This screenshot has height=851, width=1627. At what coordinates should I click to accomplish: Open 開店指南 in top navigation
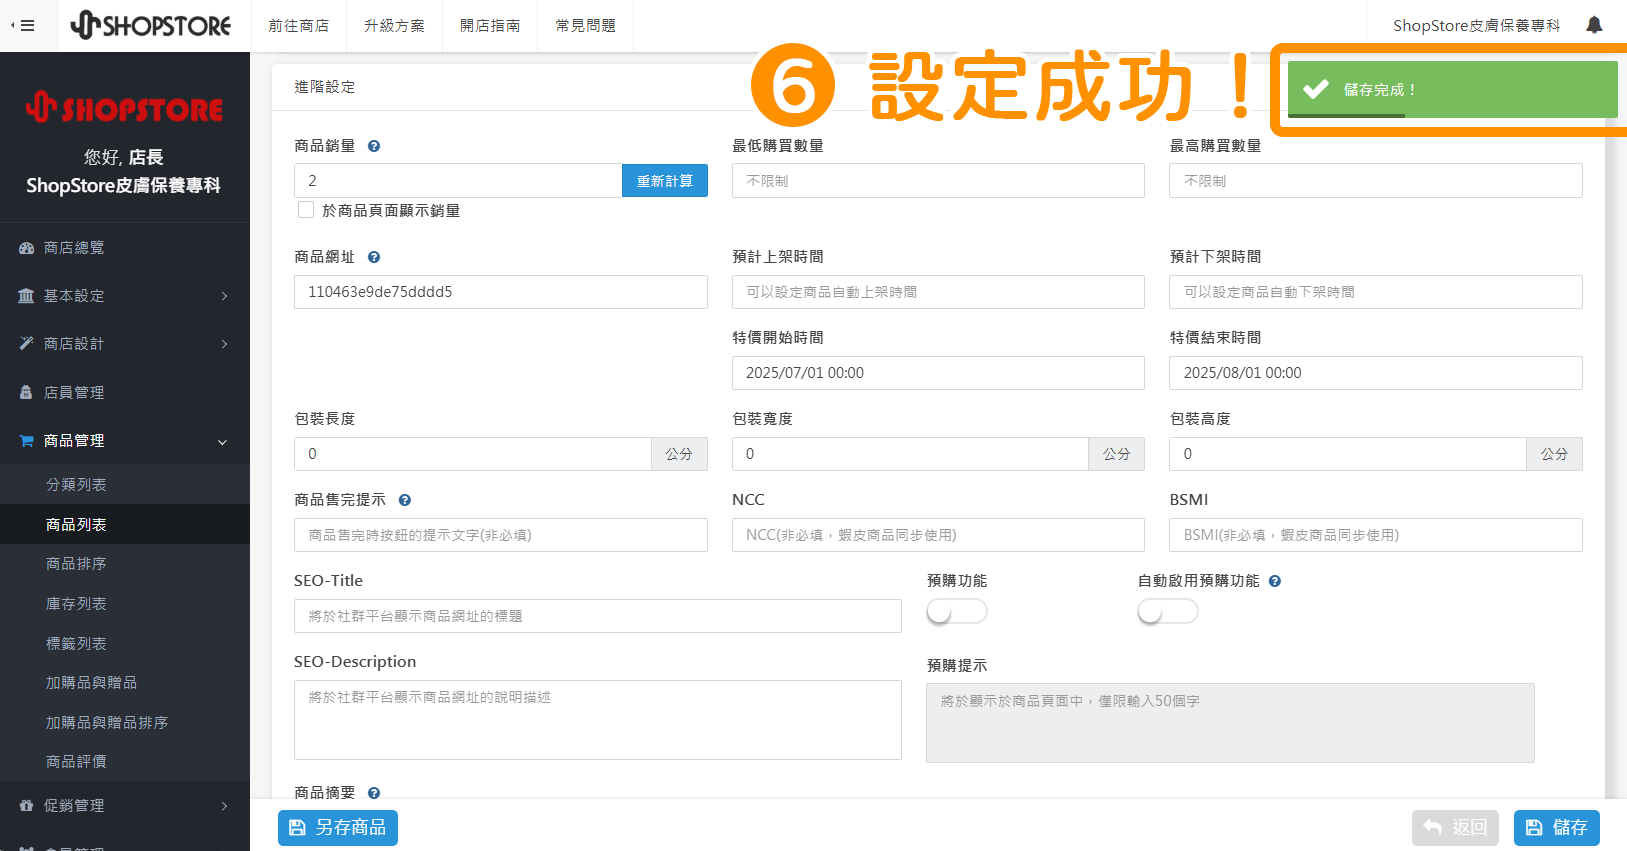[490, 26]
